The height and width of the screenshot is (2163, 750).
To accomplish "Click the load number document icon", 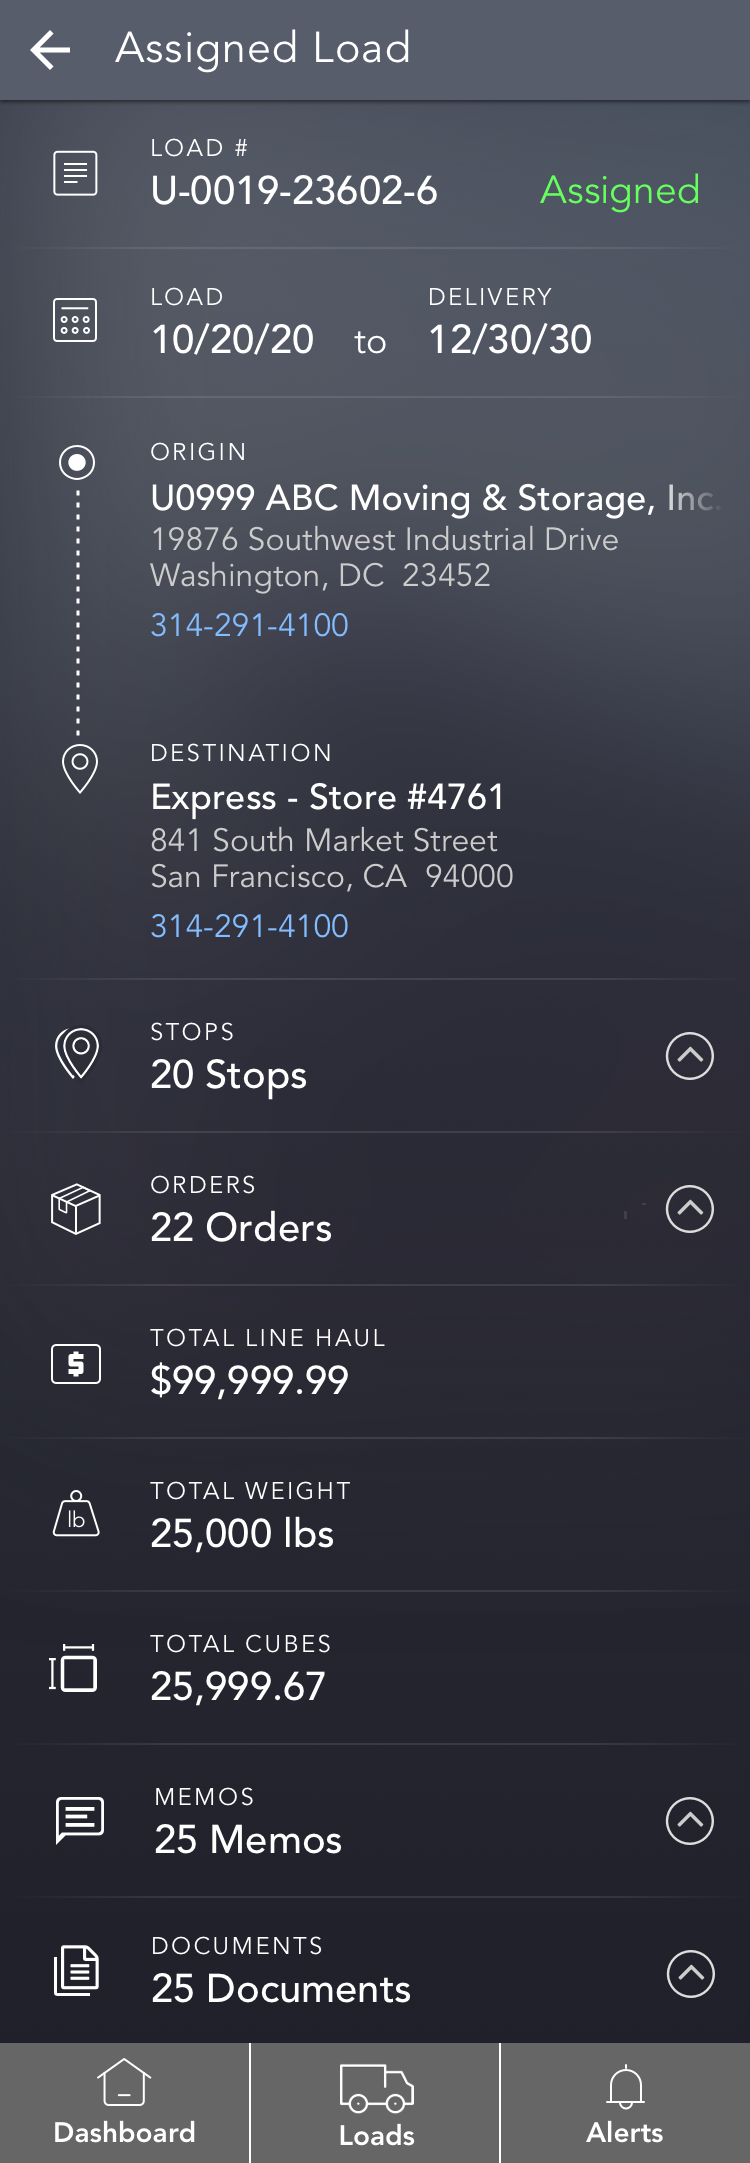I will coord(75,173).
